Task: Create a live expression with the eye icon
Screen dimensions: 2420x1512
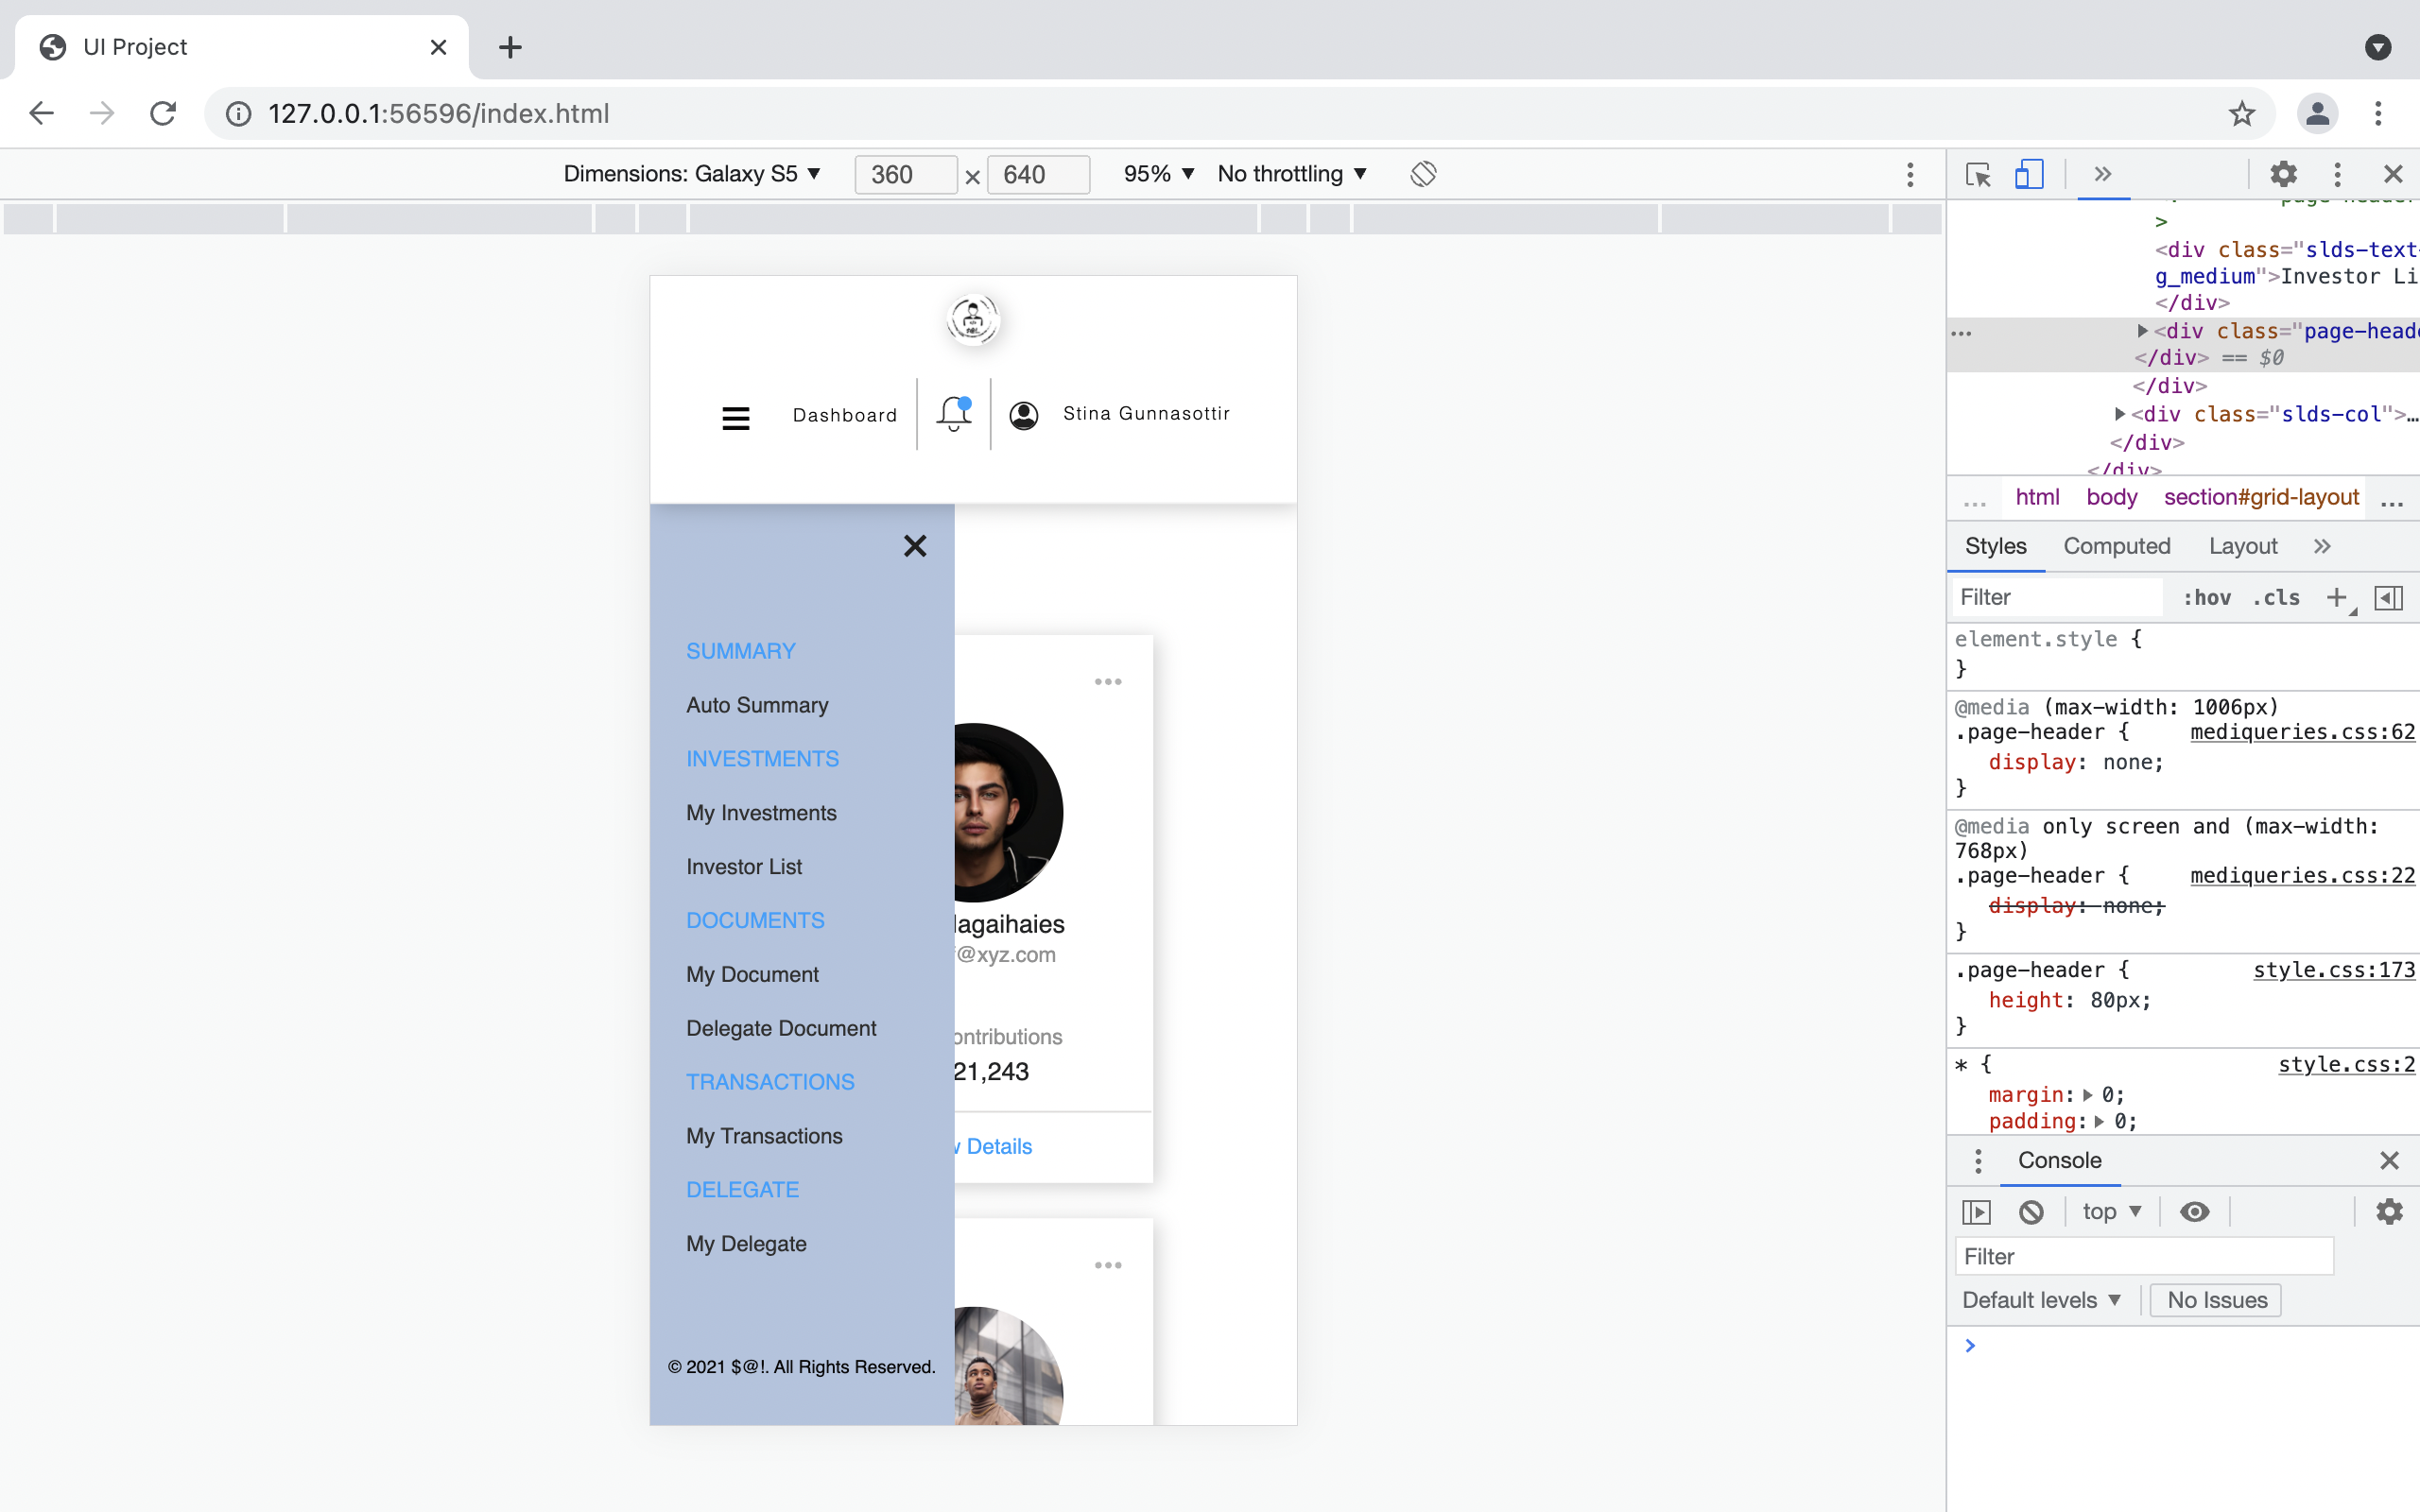Action: [x=2196, y=1211]
